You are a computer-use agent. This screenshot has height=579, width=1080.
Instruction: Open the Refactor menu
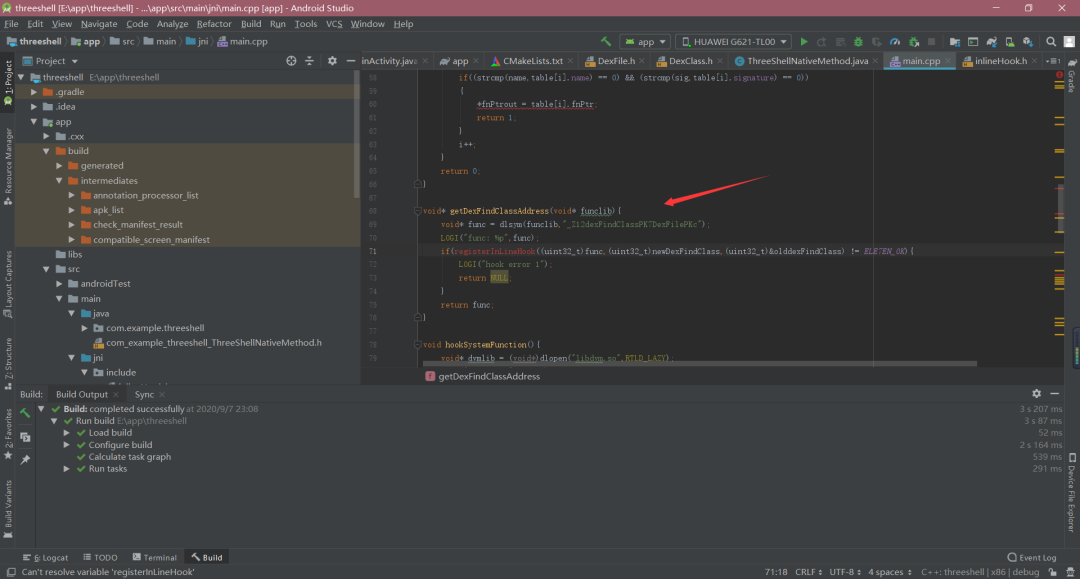click(x=214, y=24)
